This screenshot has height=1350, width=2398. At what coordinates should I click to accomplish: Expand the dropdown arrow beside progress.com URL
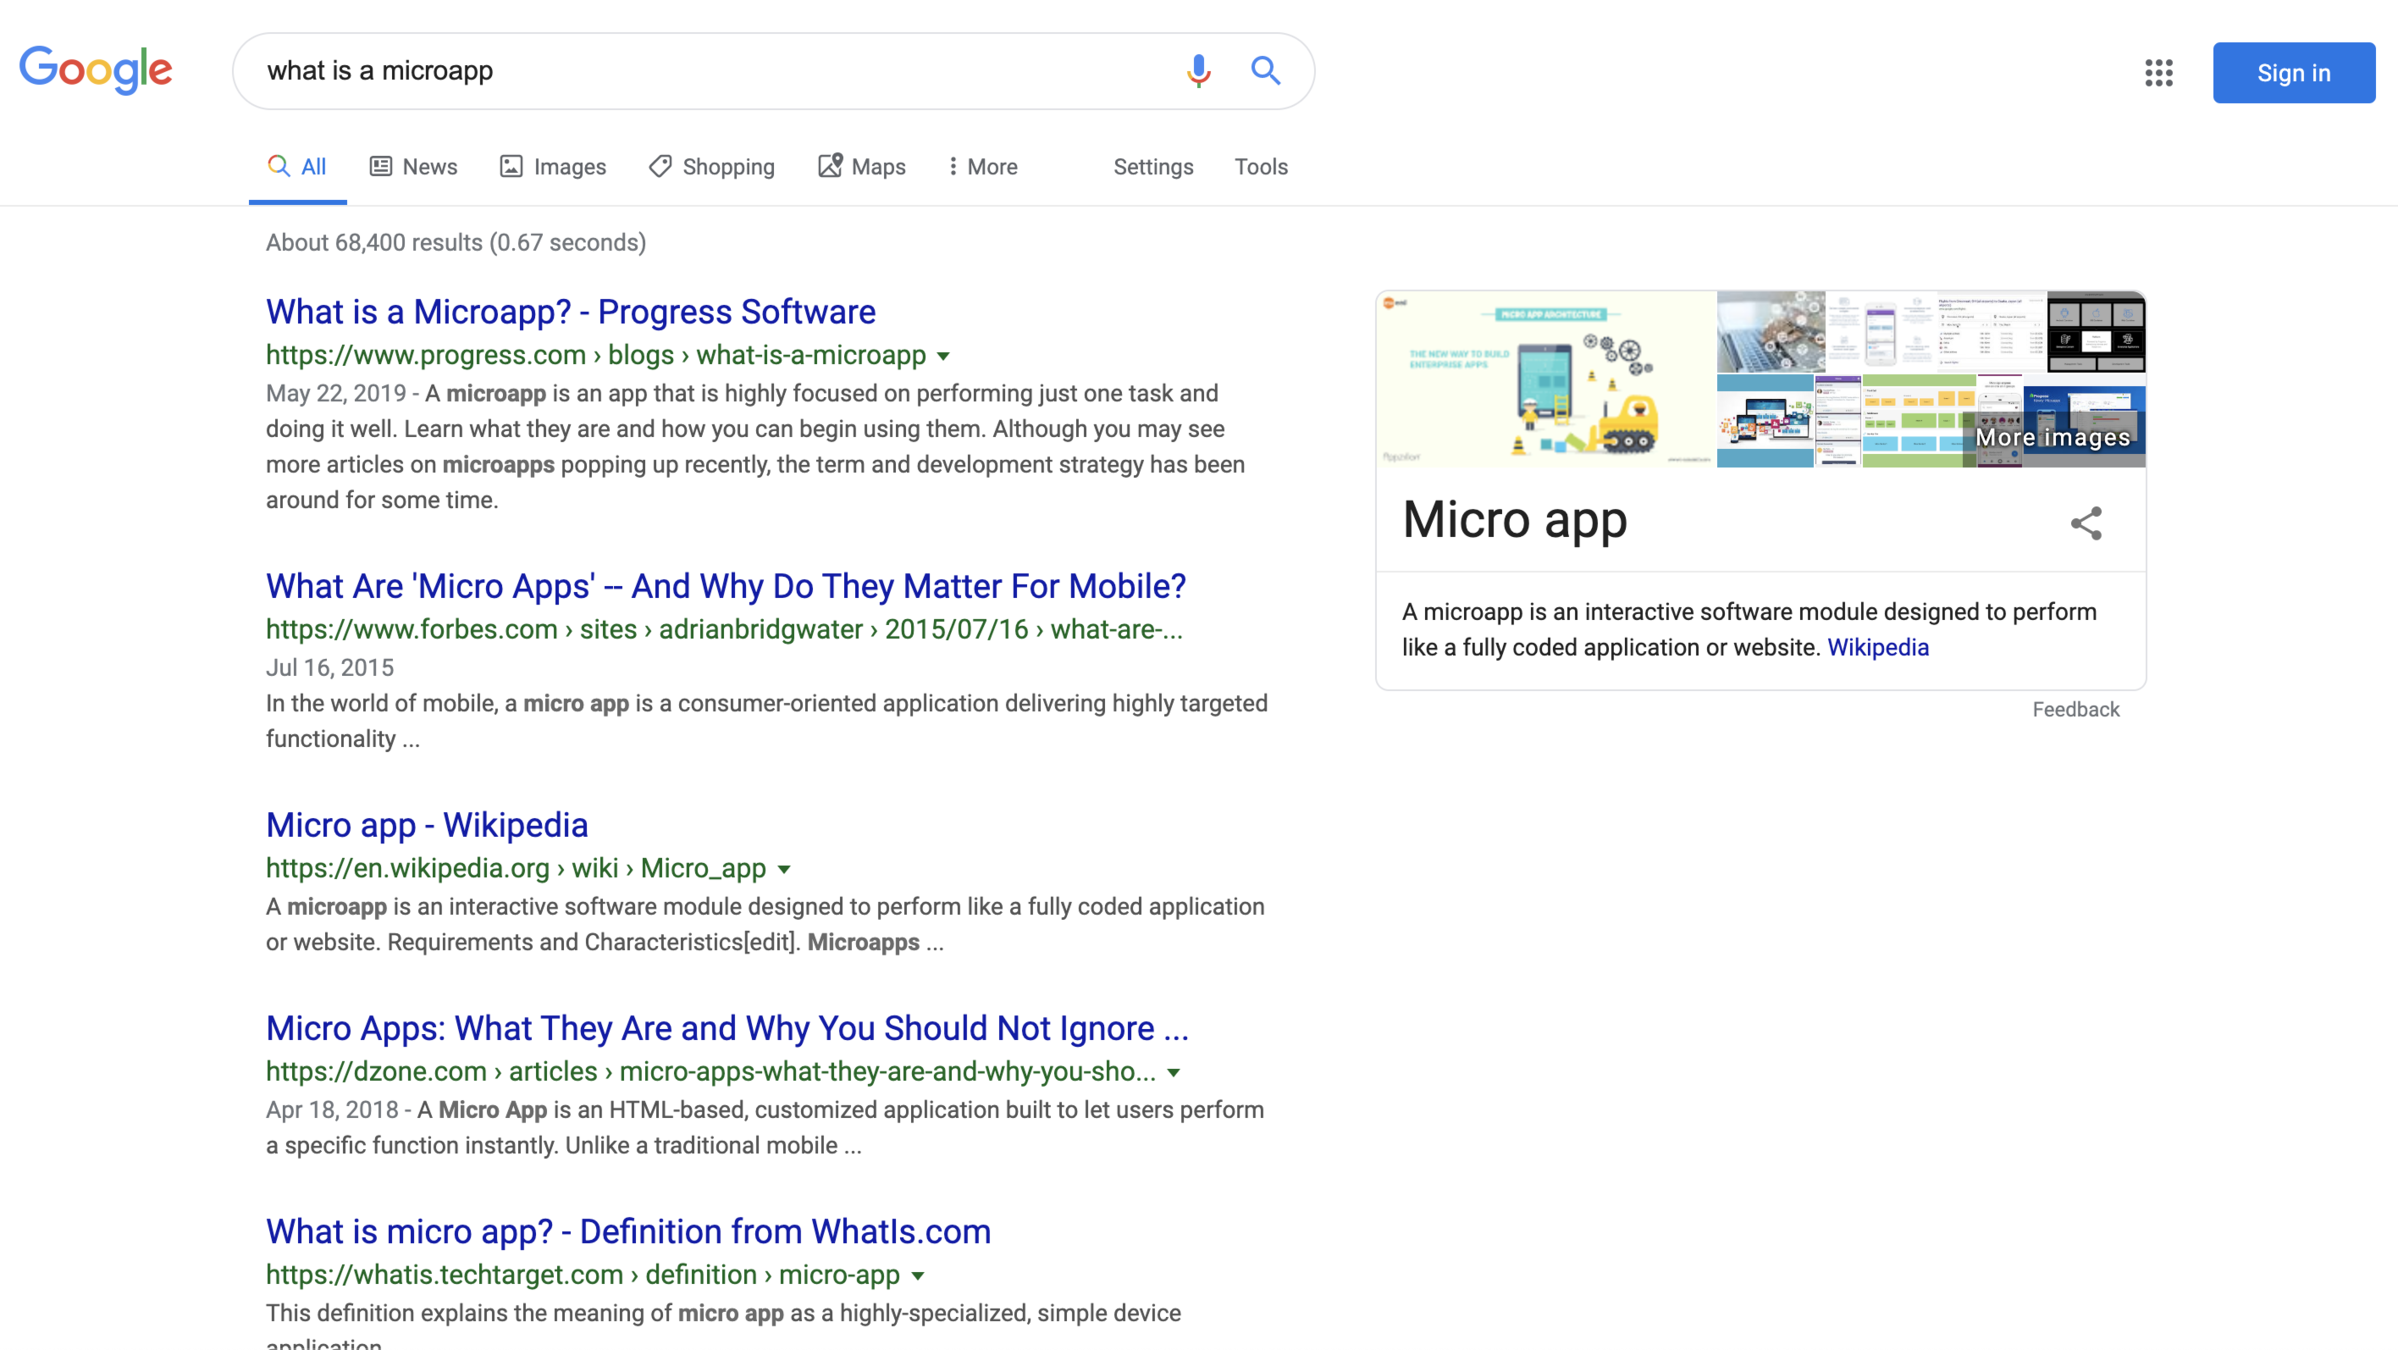943,356
